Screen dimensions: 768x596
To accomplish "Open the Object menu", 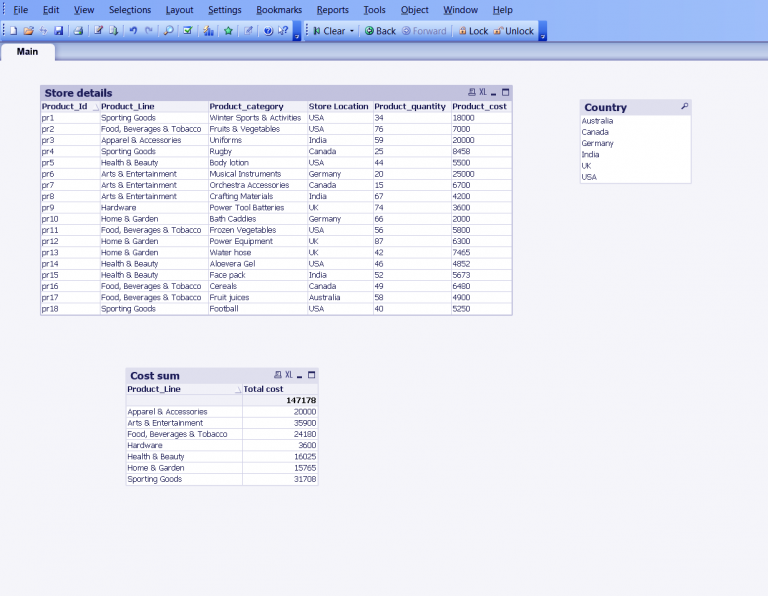I will coord(414,10).
